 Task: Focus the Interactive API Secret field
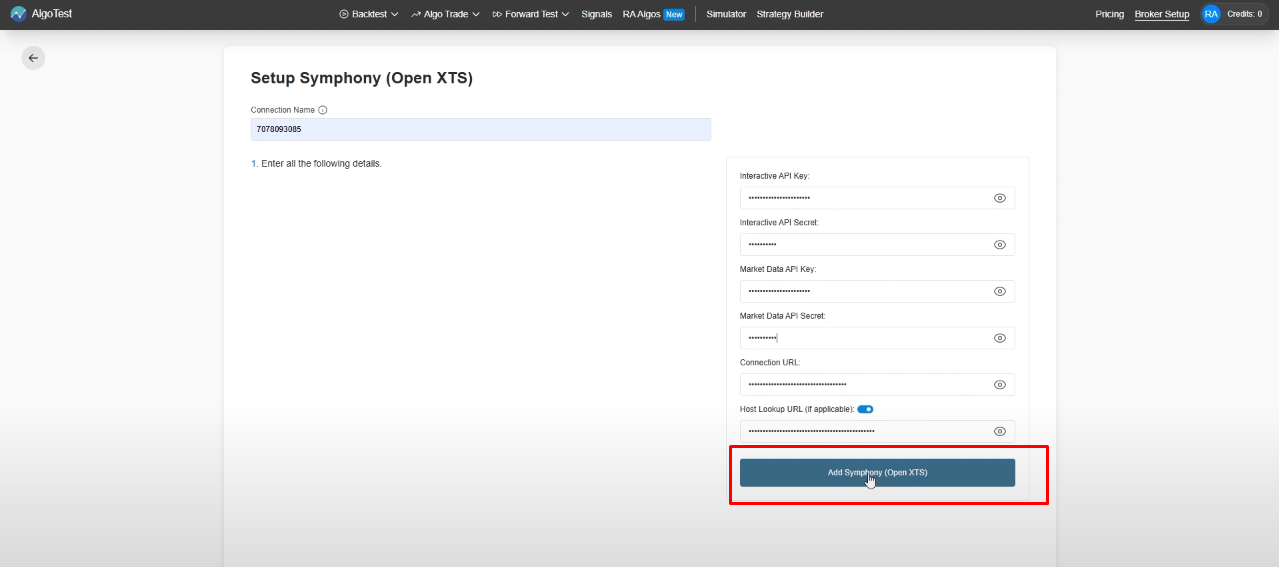coord(877,245)
